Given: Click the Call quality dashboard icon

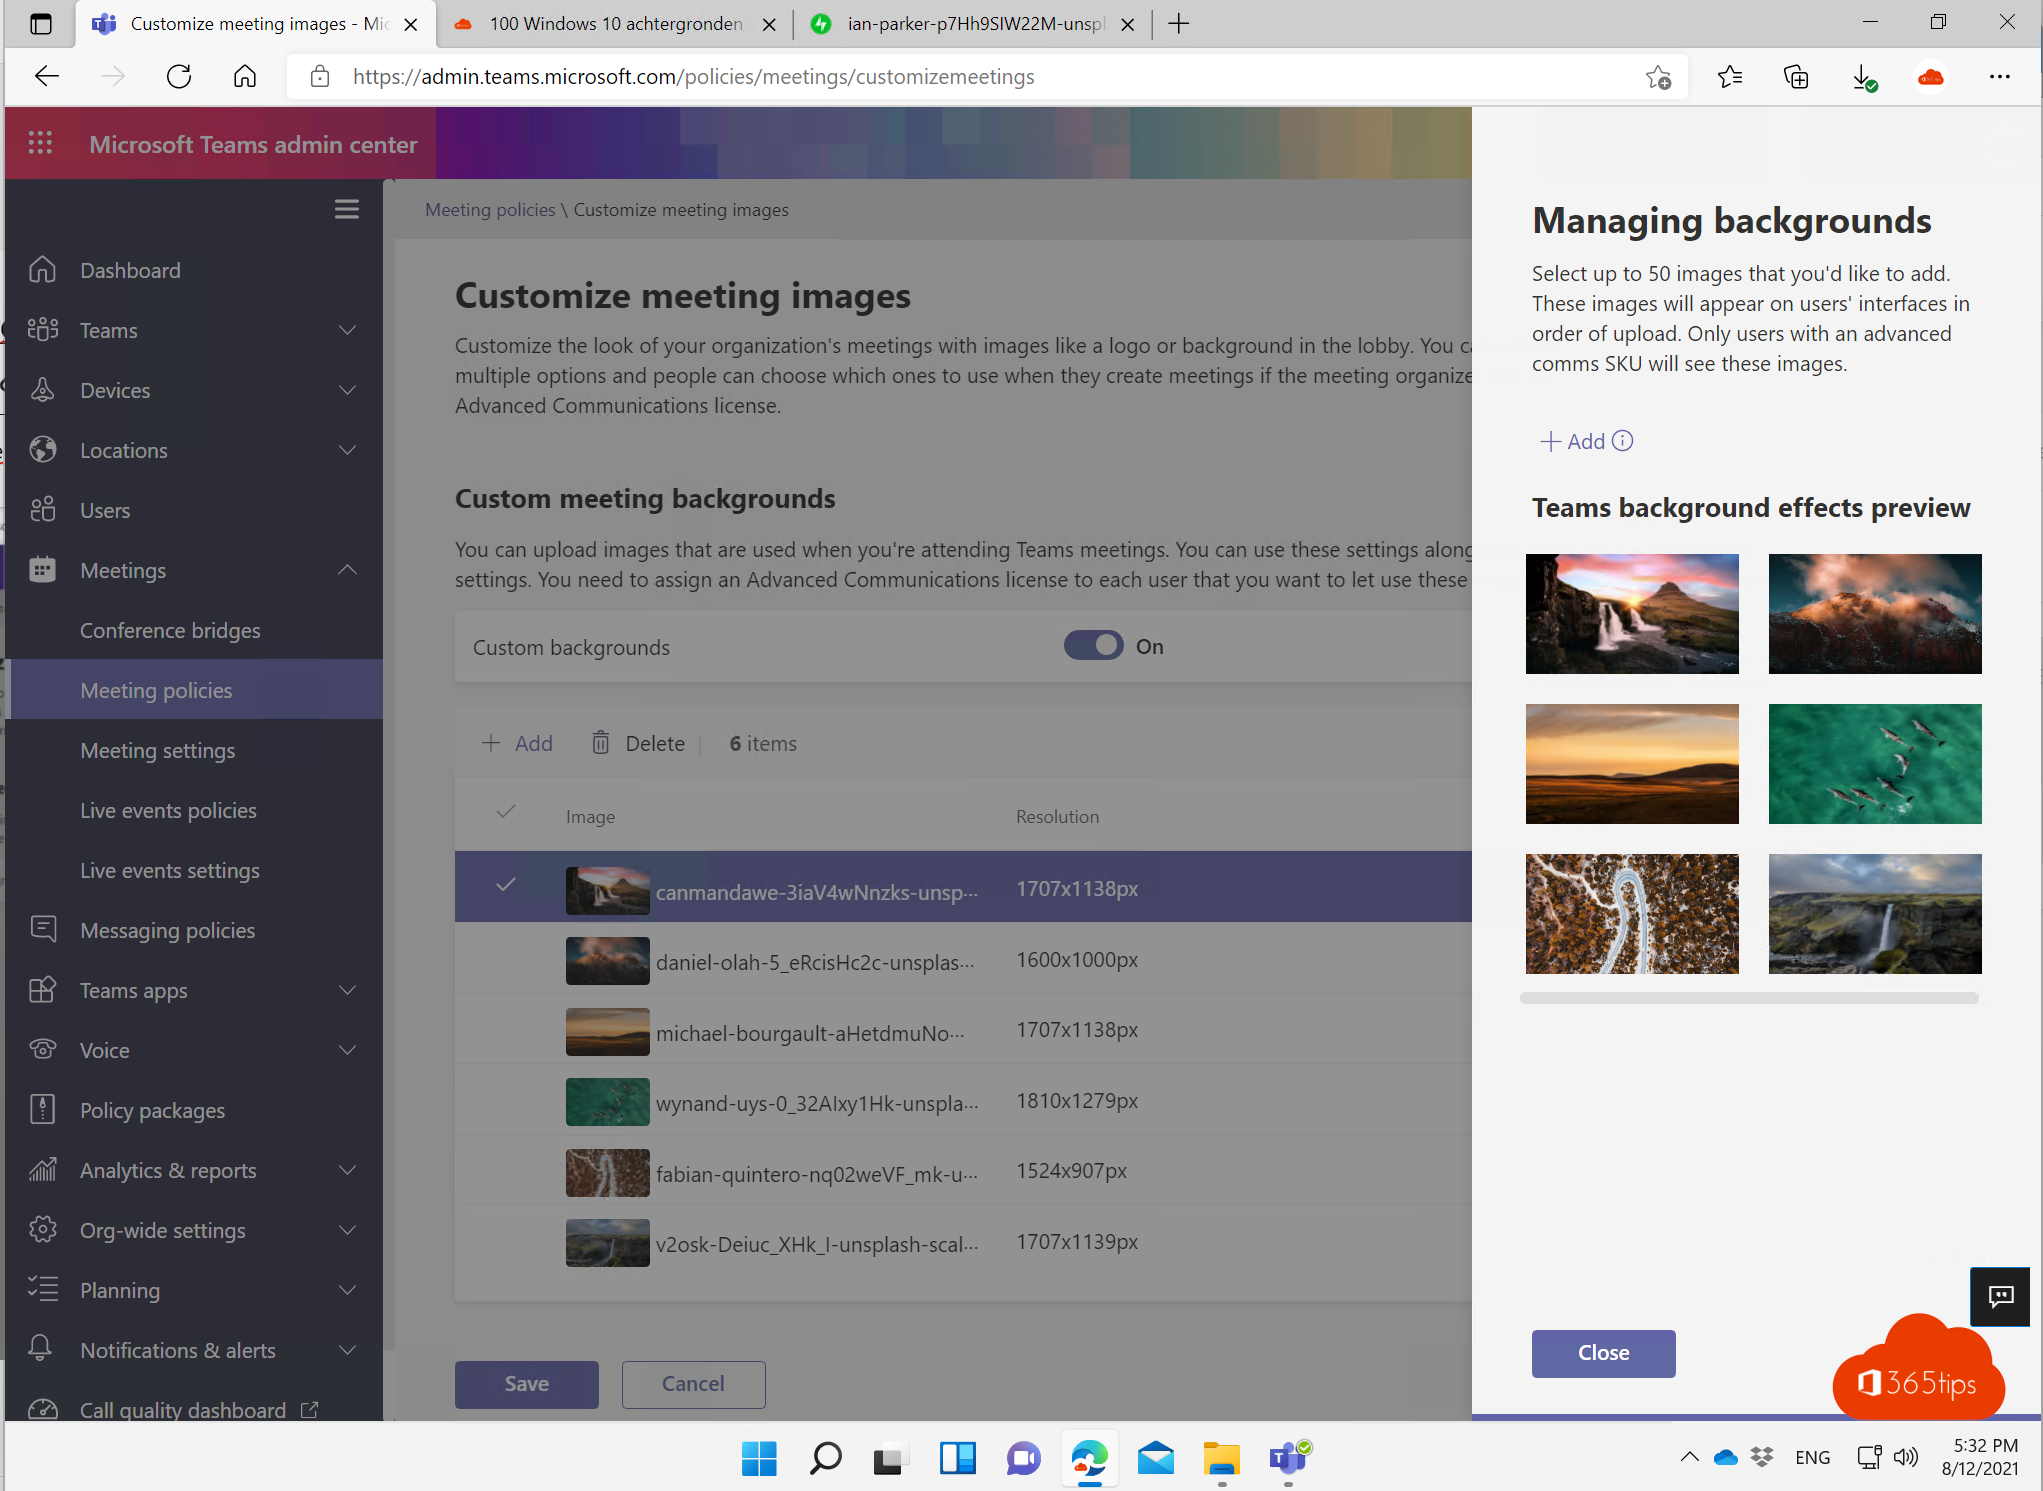Looking at the screenshot, I should (43, 1410).
